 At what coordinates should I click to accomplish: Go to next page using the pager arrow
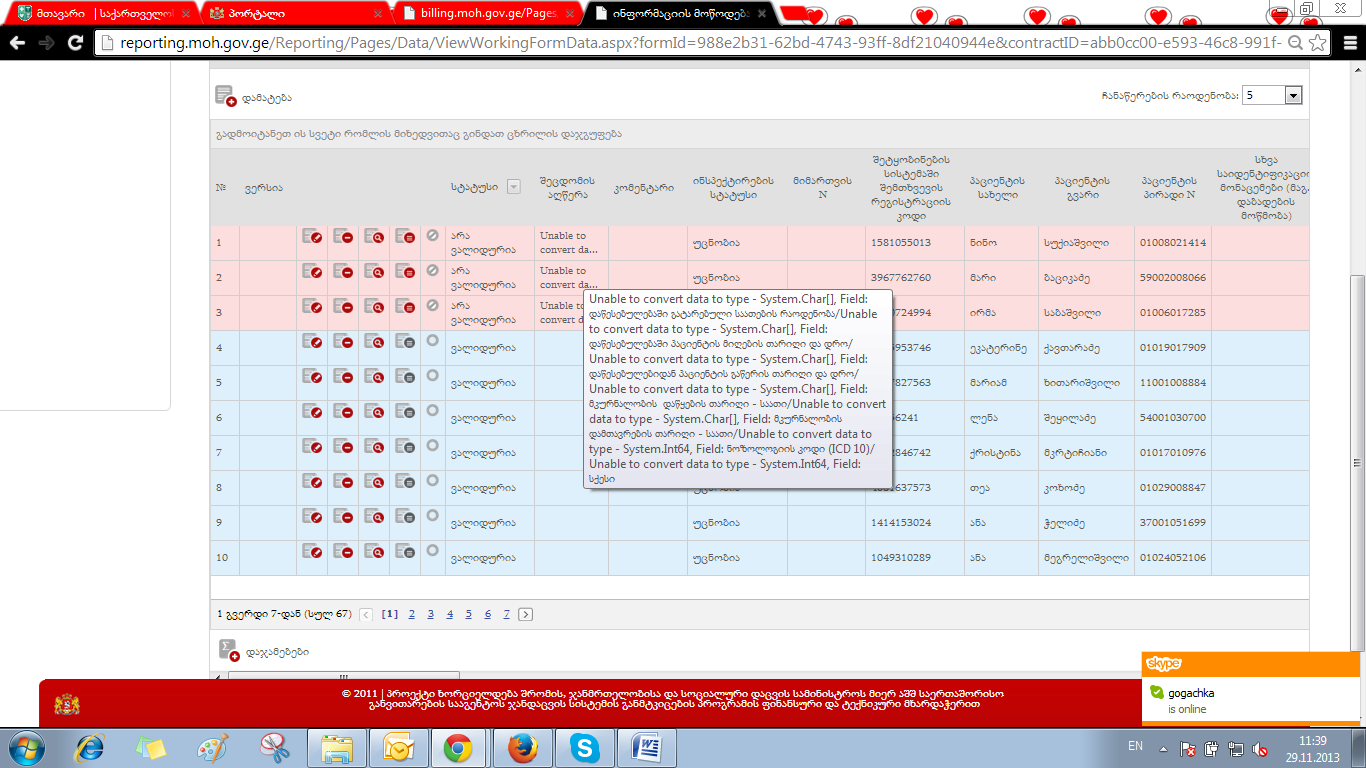pos(526,614)
